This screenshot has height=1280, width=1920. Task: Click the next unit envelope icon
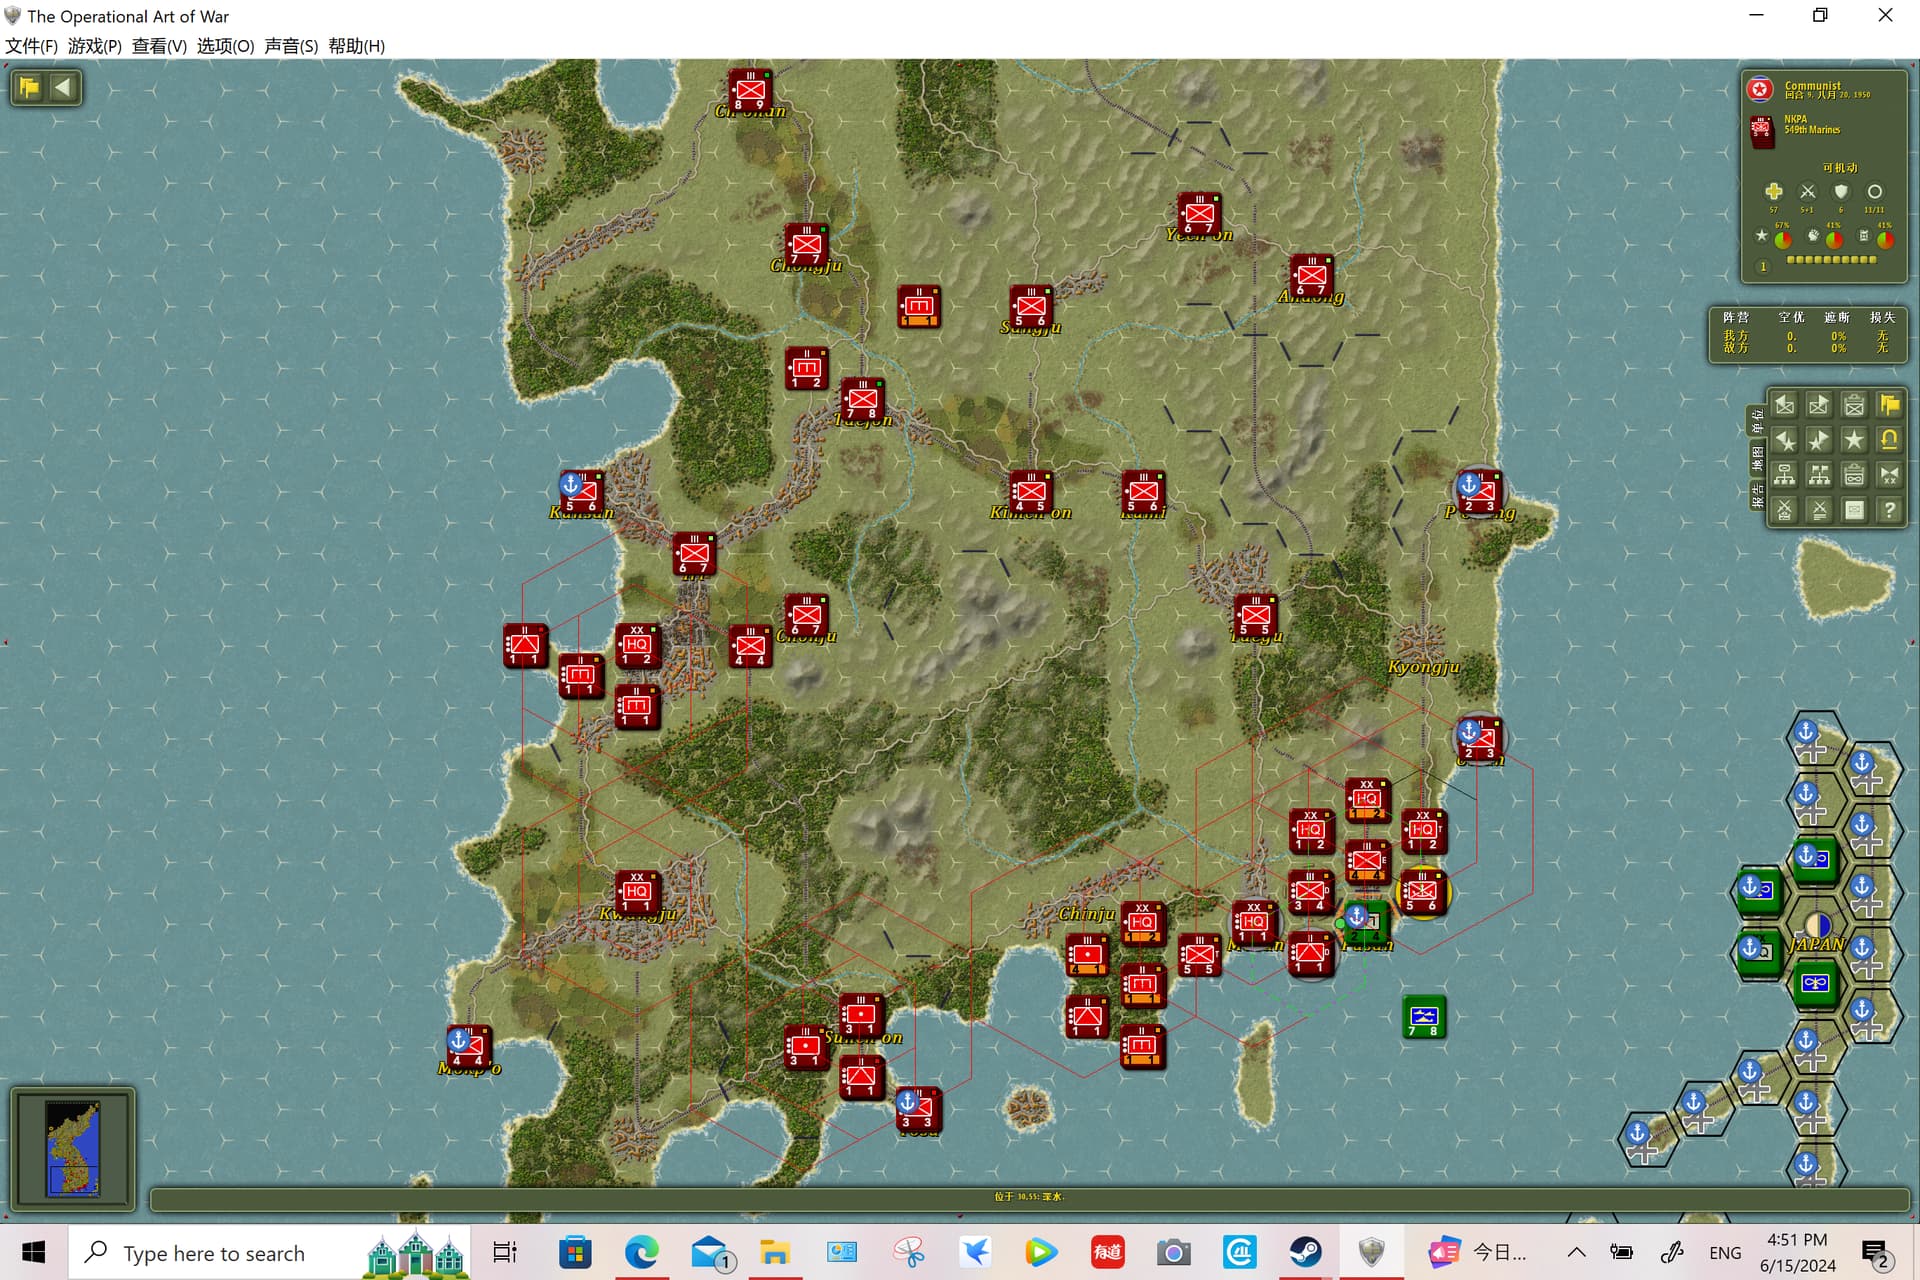(1819, 405)
